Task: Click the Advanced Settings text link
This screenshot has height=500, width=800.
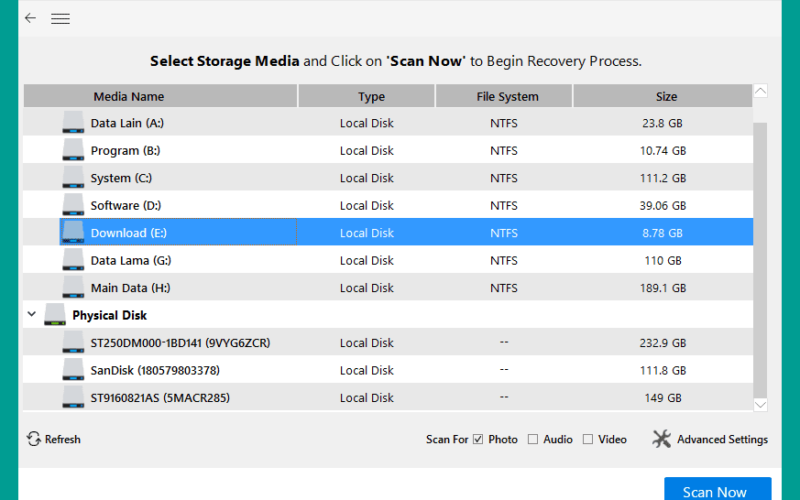Action: (x=722, y=439)
